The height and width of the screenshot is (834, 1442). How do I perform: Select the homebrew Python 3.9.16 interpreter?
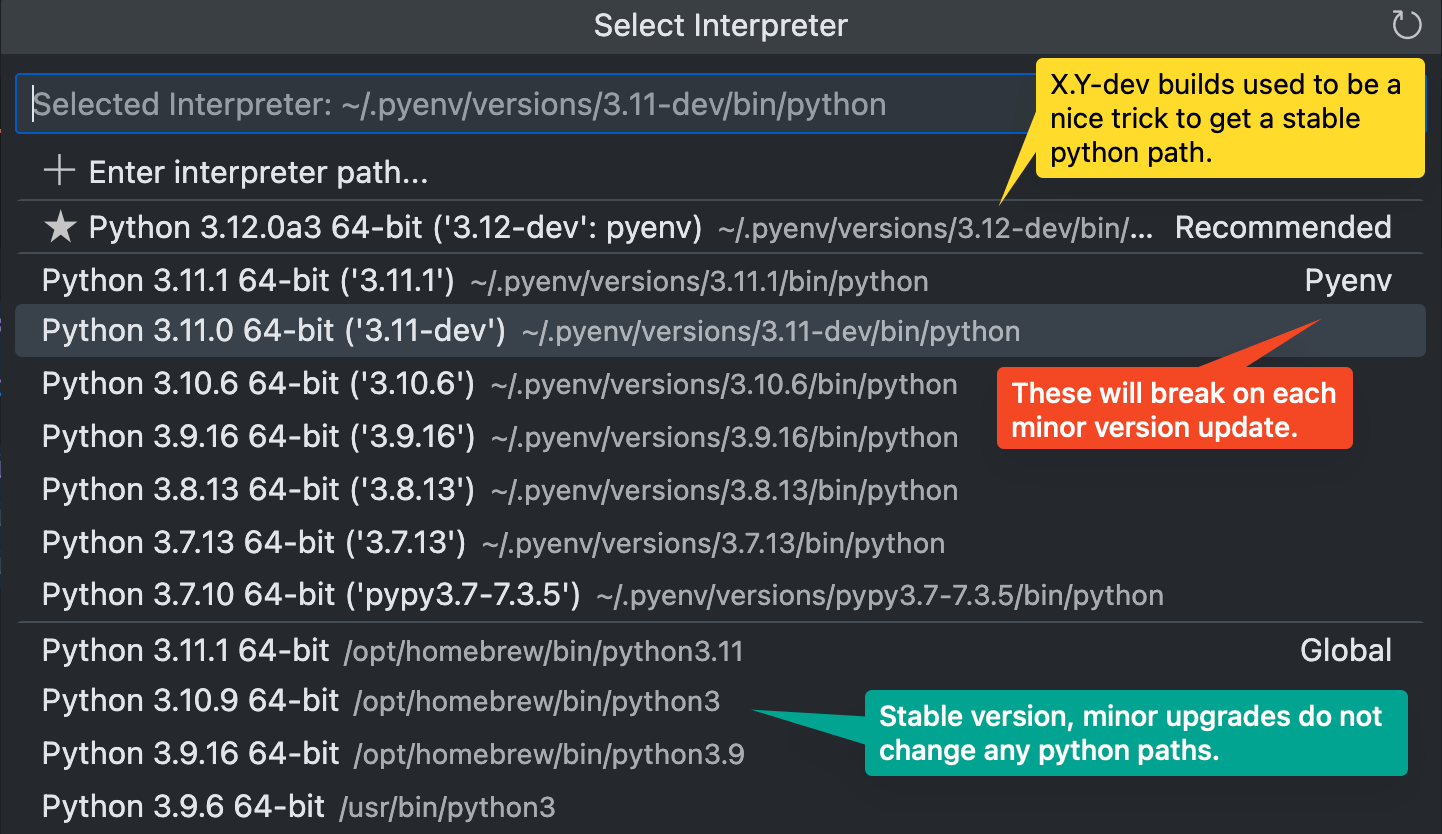pyautogui.click(x=300, y=752)
